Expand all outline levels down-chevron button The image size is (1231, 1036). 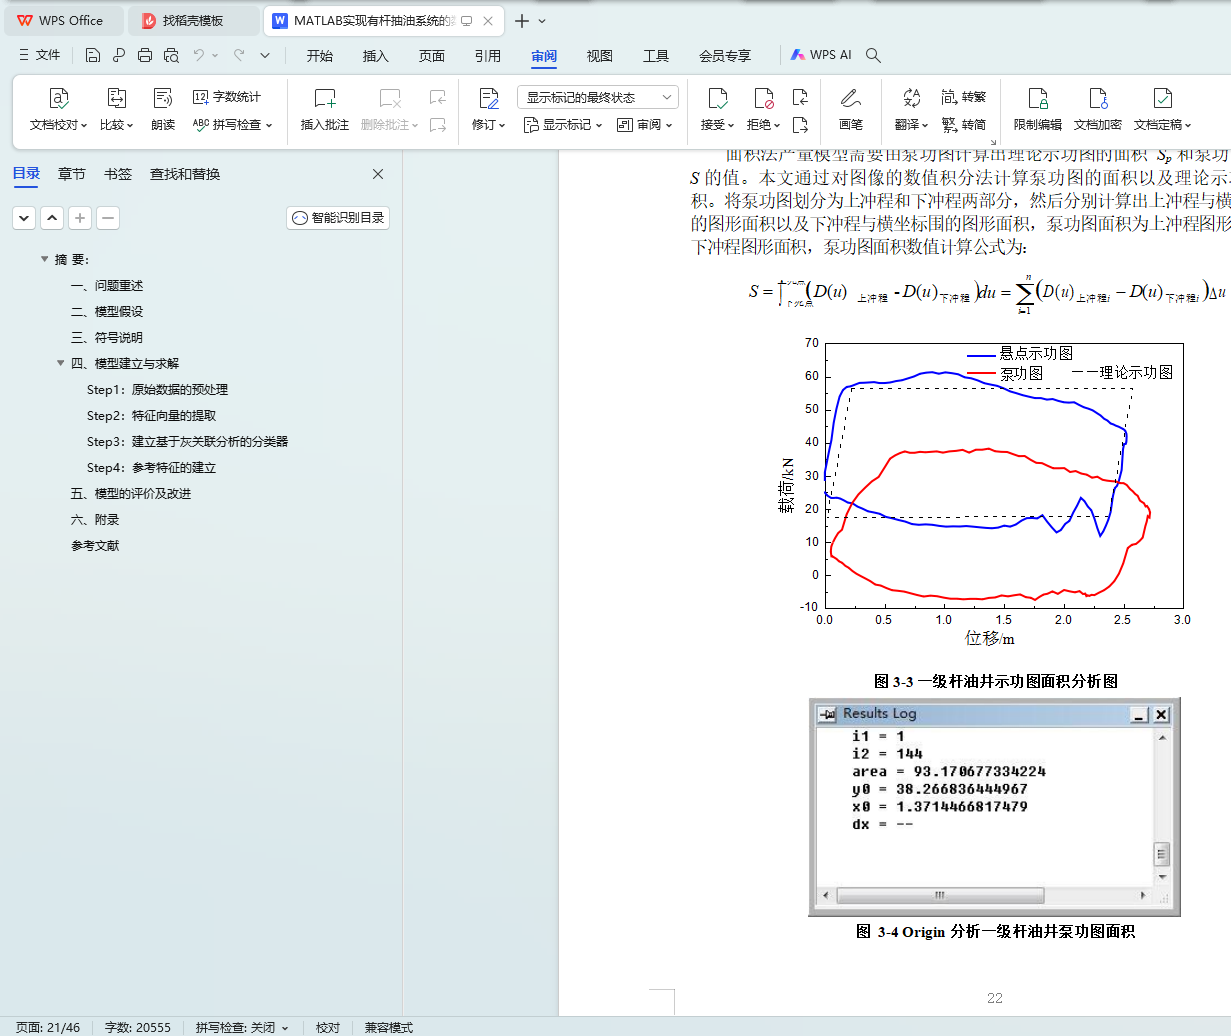[24, 217]
